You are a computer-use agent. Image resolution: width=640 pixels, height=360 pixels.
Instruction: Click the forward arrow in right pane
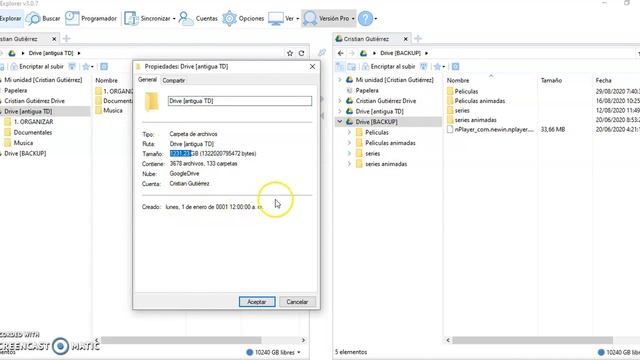click(351, 53)
